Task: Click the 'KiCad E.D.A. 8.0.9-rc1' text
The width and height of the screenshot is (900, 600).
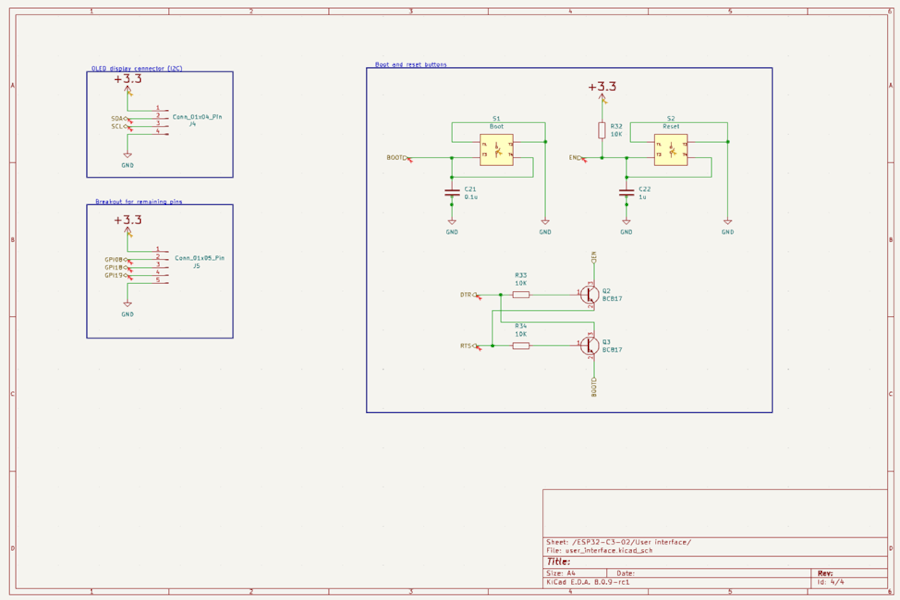Action: coord(588,582)
